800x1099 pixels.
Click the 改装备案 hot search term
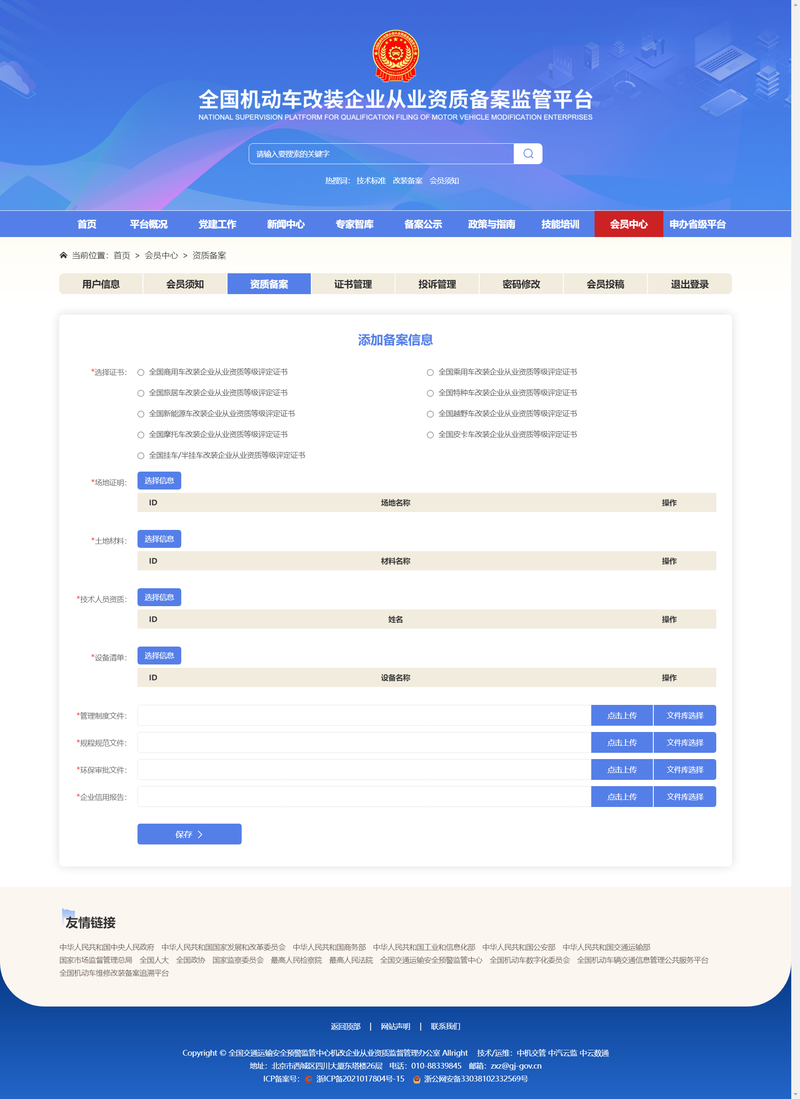pos(407,181)
